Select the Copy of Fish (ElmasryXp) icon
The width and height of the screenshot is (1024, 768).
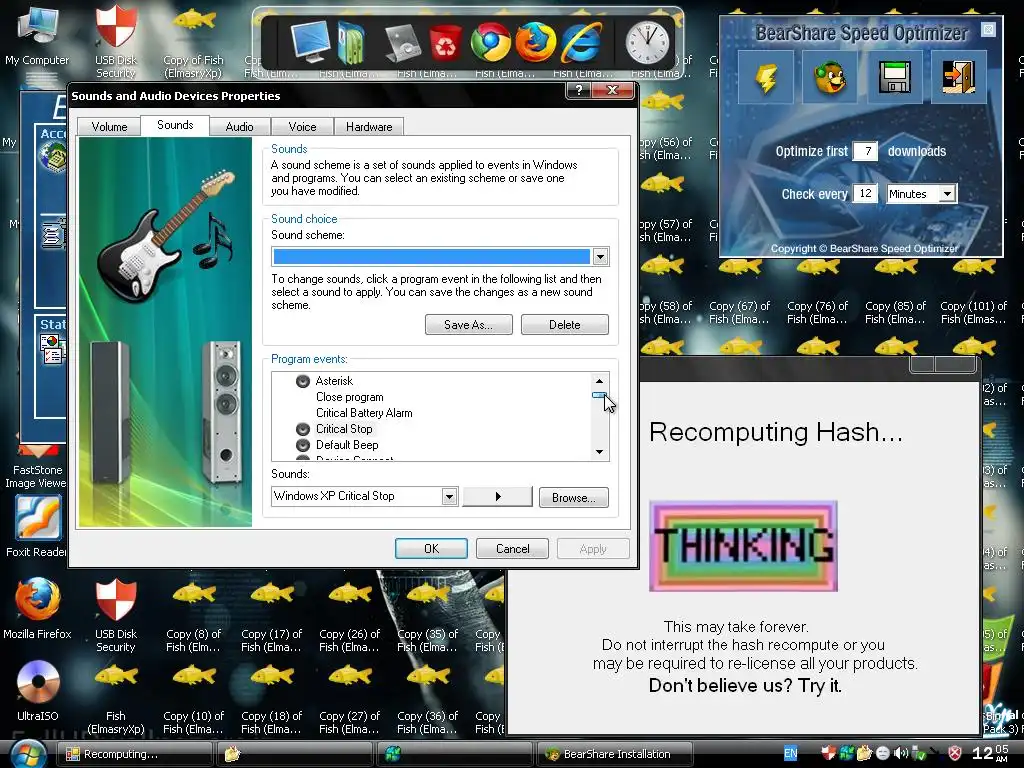pos(193,40)
